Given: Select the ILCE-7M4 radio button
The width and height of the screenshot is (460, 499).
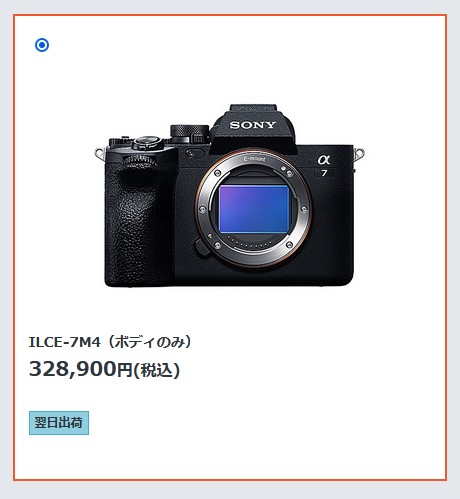Looking at the screenshot, I should (x=42, y=45).
